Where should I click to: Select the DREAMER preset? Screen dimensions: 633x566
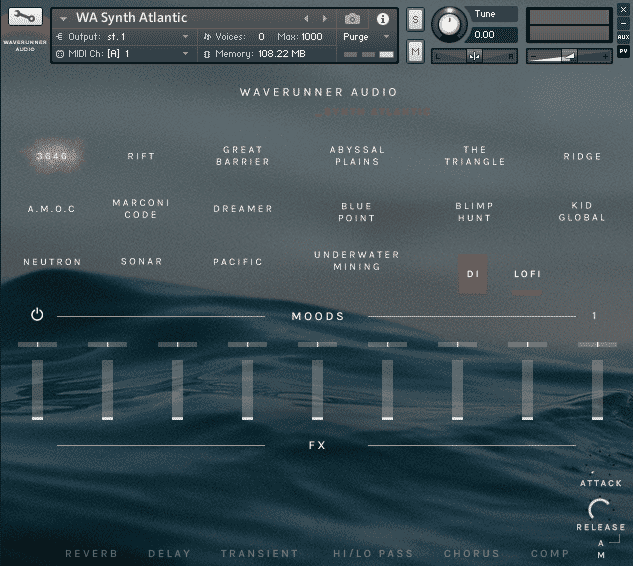tap(243, 209)
